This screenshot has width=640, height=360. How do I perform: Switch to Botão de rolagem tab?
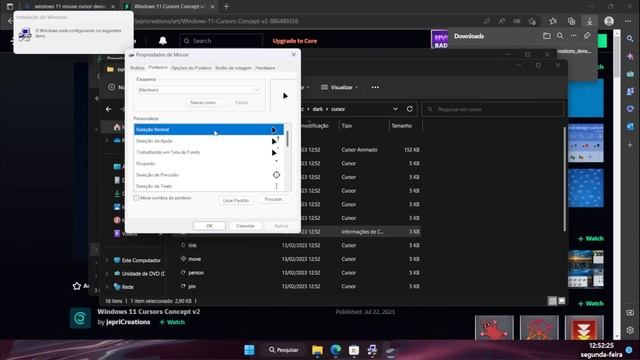click(233, 68)
